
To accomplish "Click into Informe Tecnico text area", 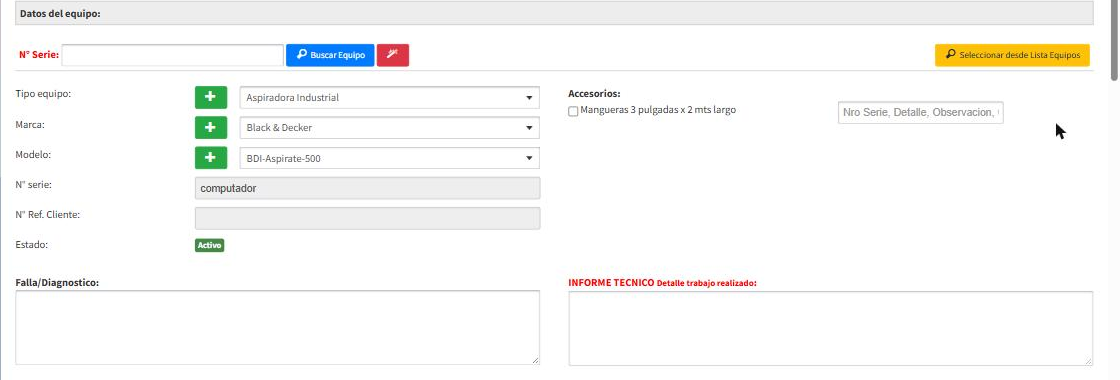I will 831,328.
